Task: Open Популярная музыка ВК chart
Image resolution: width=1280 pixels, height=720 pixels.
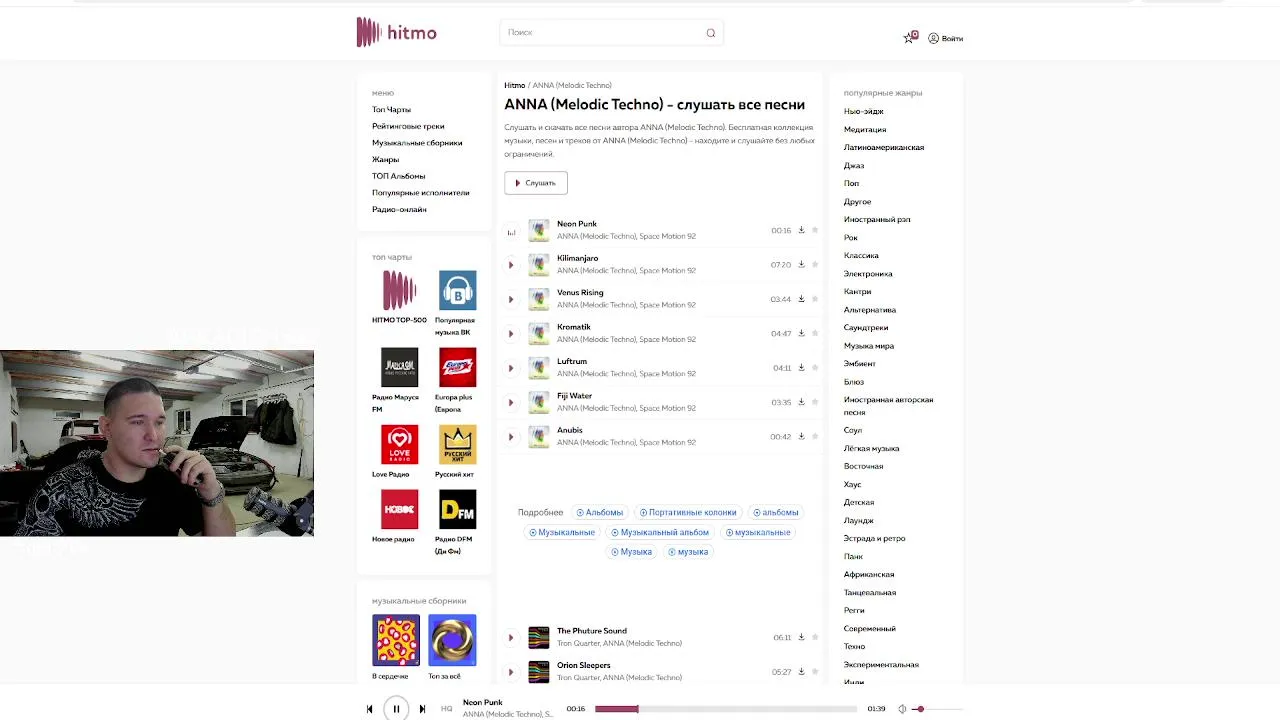Action: tap(458, 290)
